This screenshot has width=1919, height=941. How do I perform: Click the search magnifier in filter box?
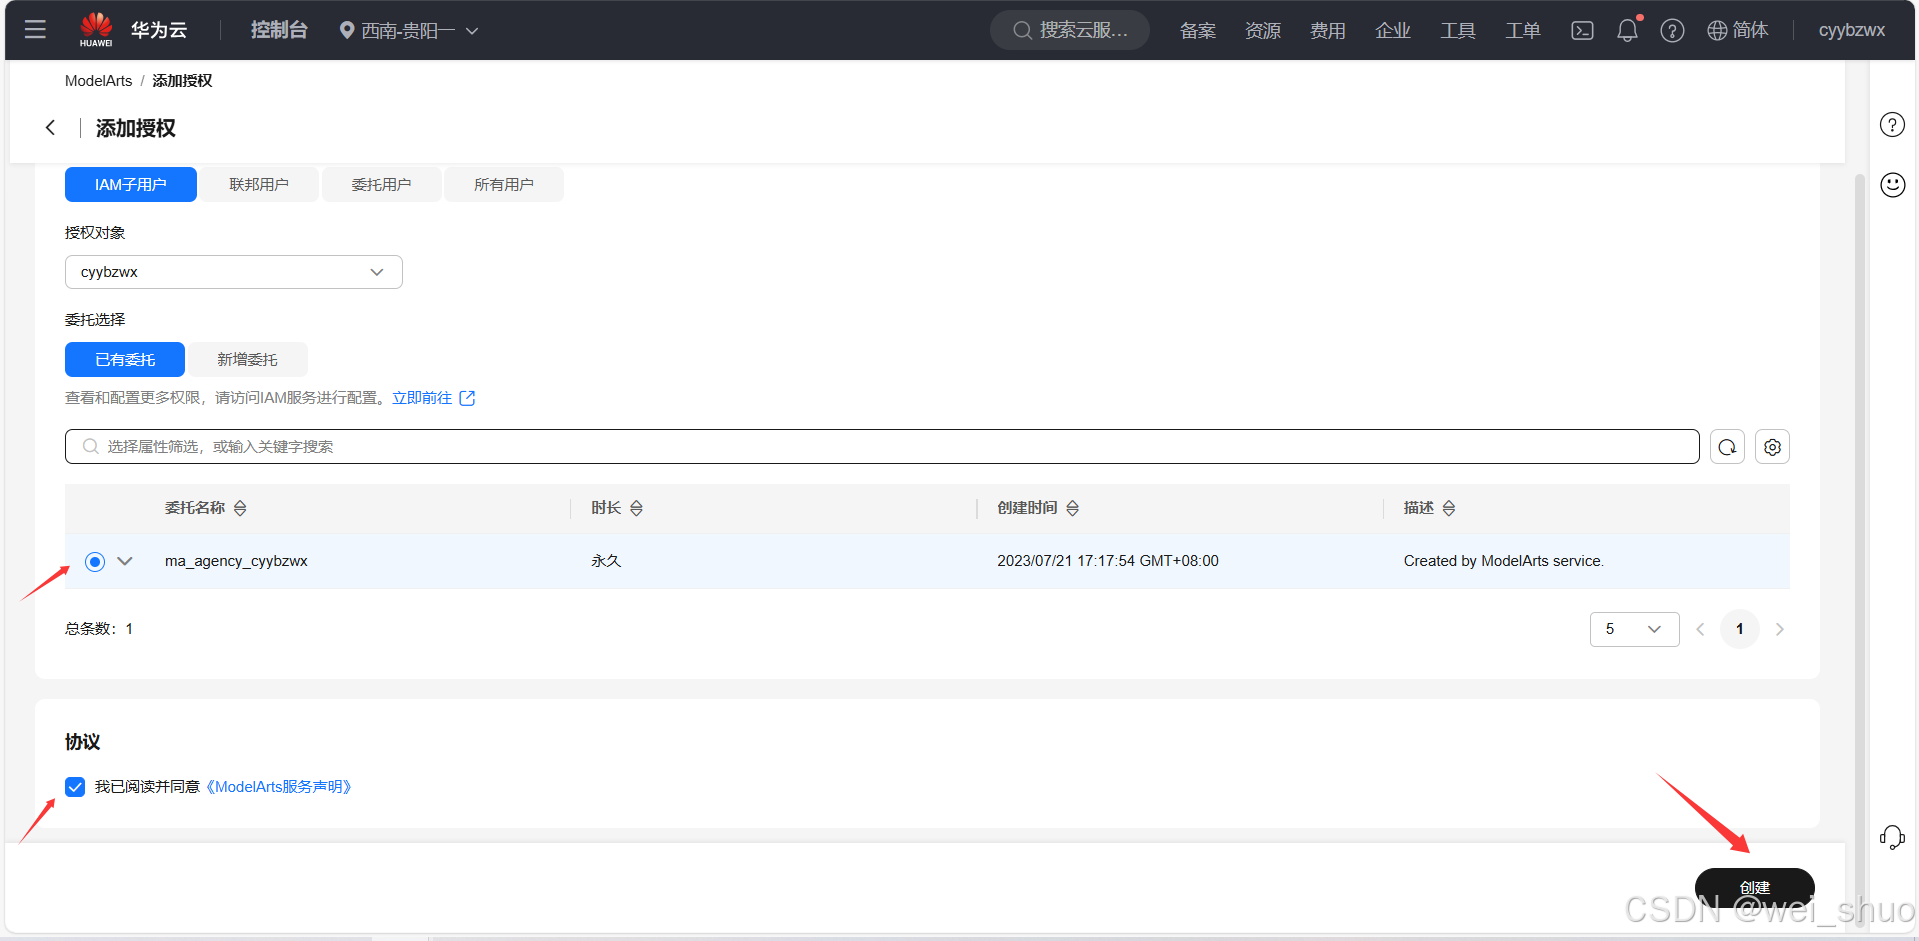[x=90, y=447]
